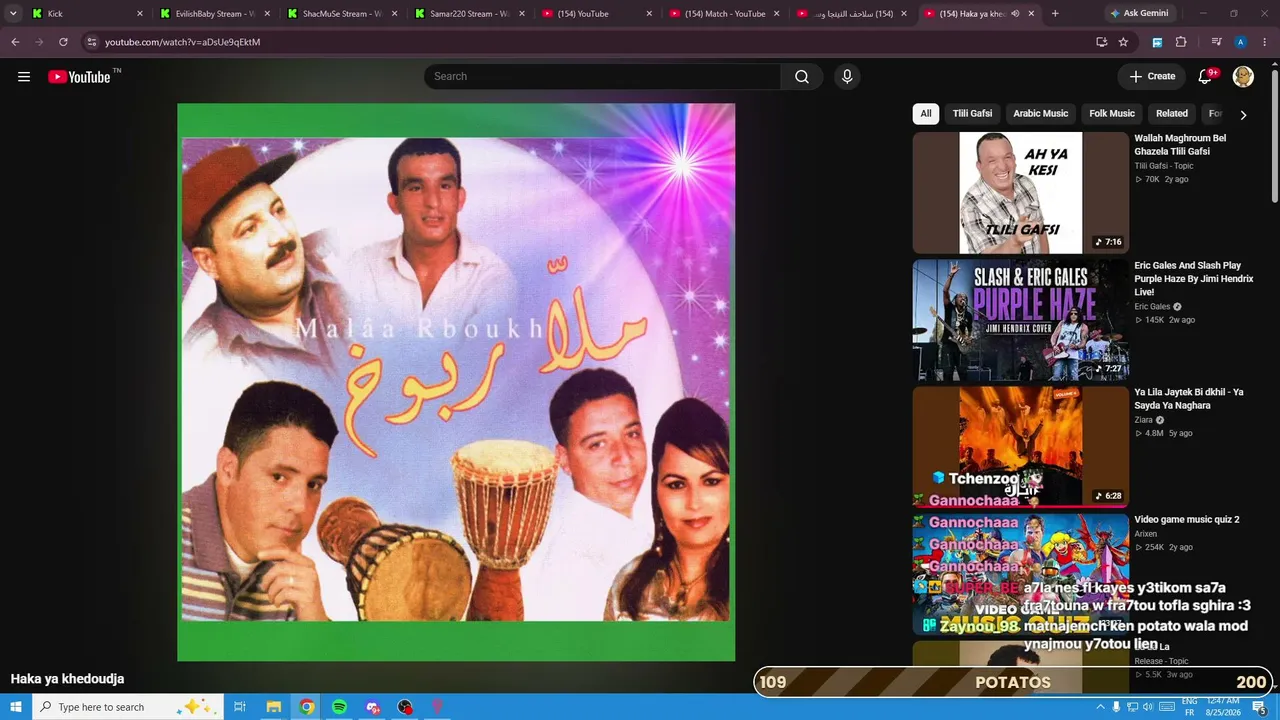Viewport: 1280px width, 720px height.
Task: Visit the Eric Gales channel
Action: [1152, 307]
